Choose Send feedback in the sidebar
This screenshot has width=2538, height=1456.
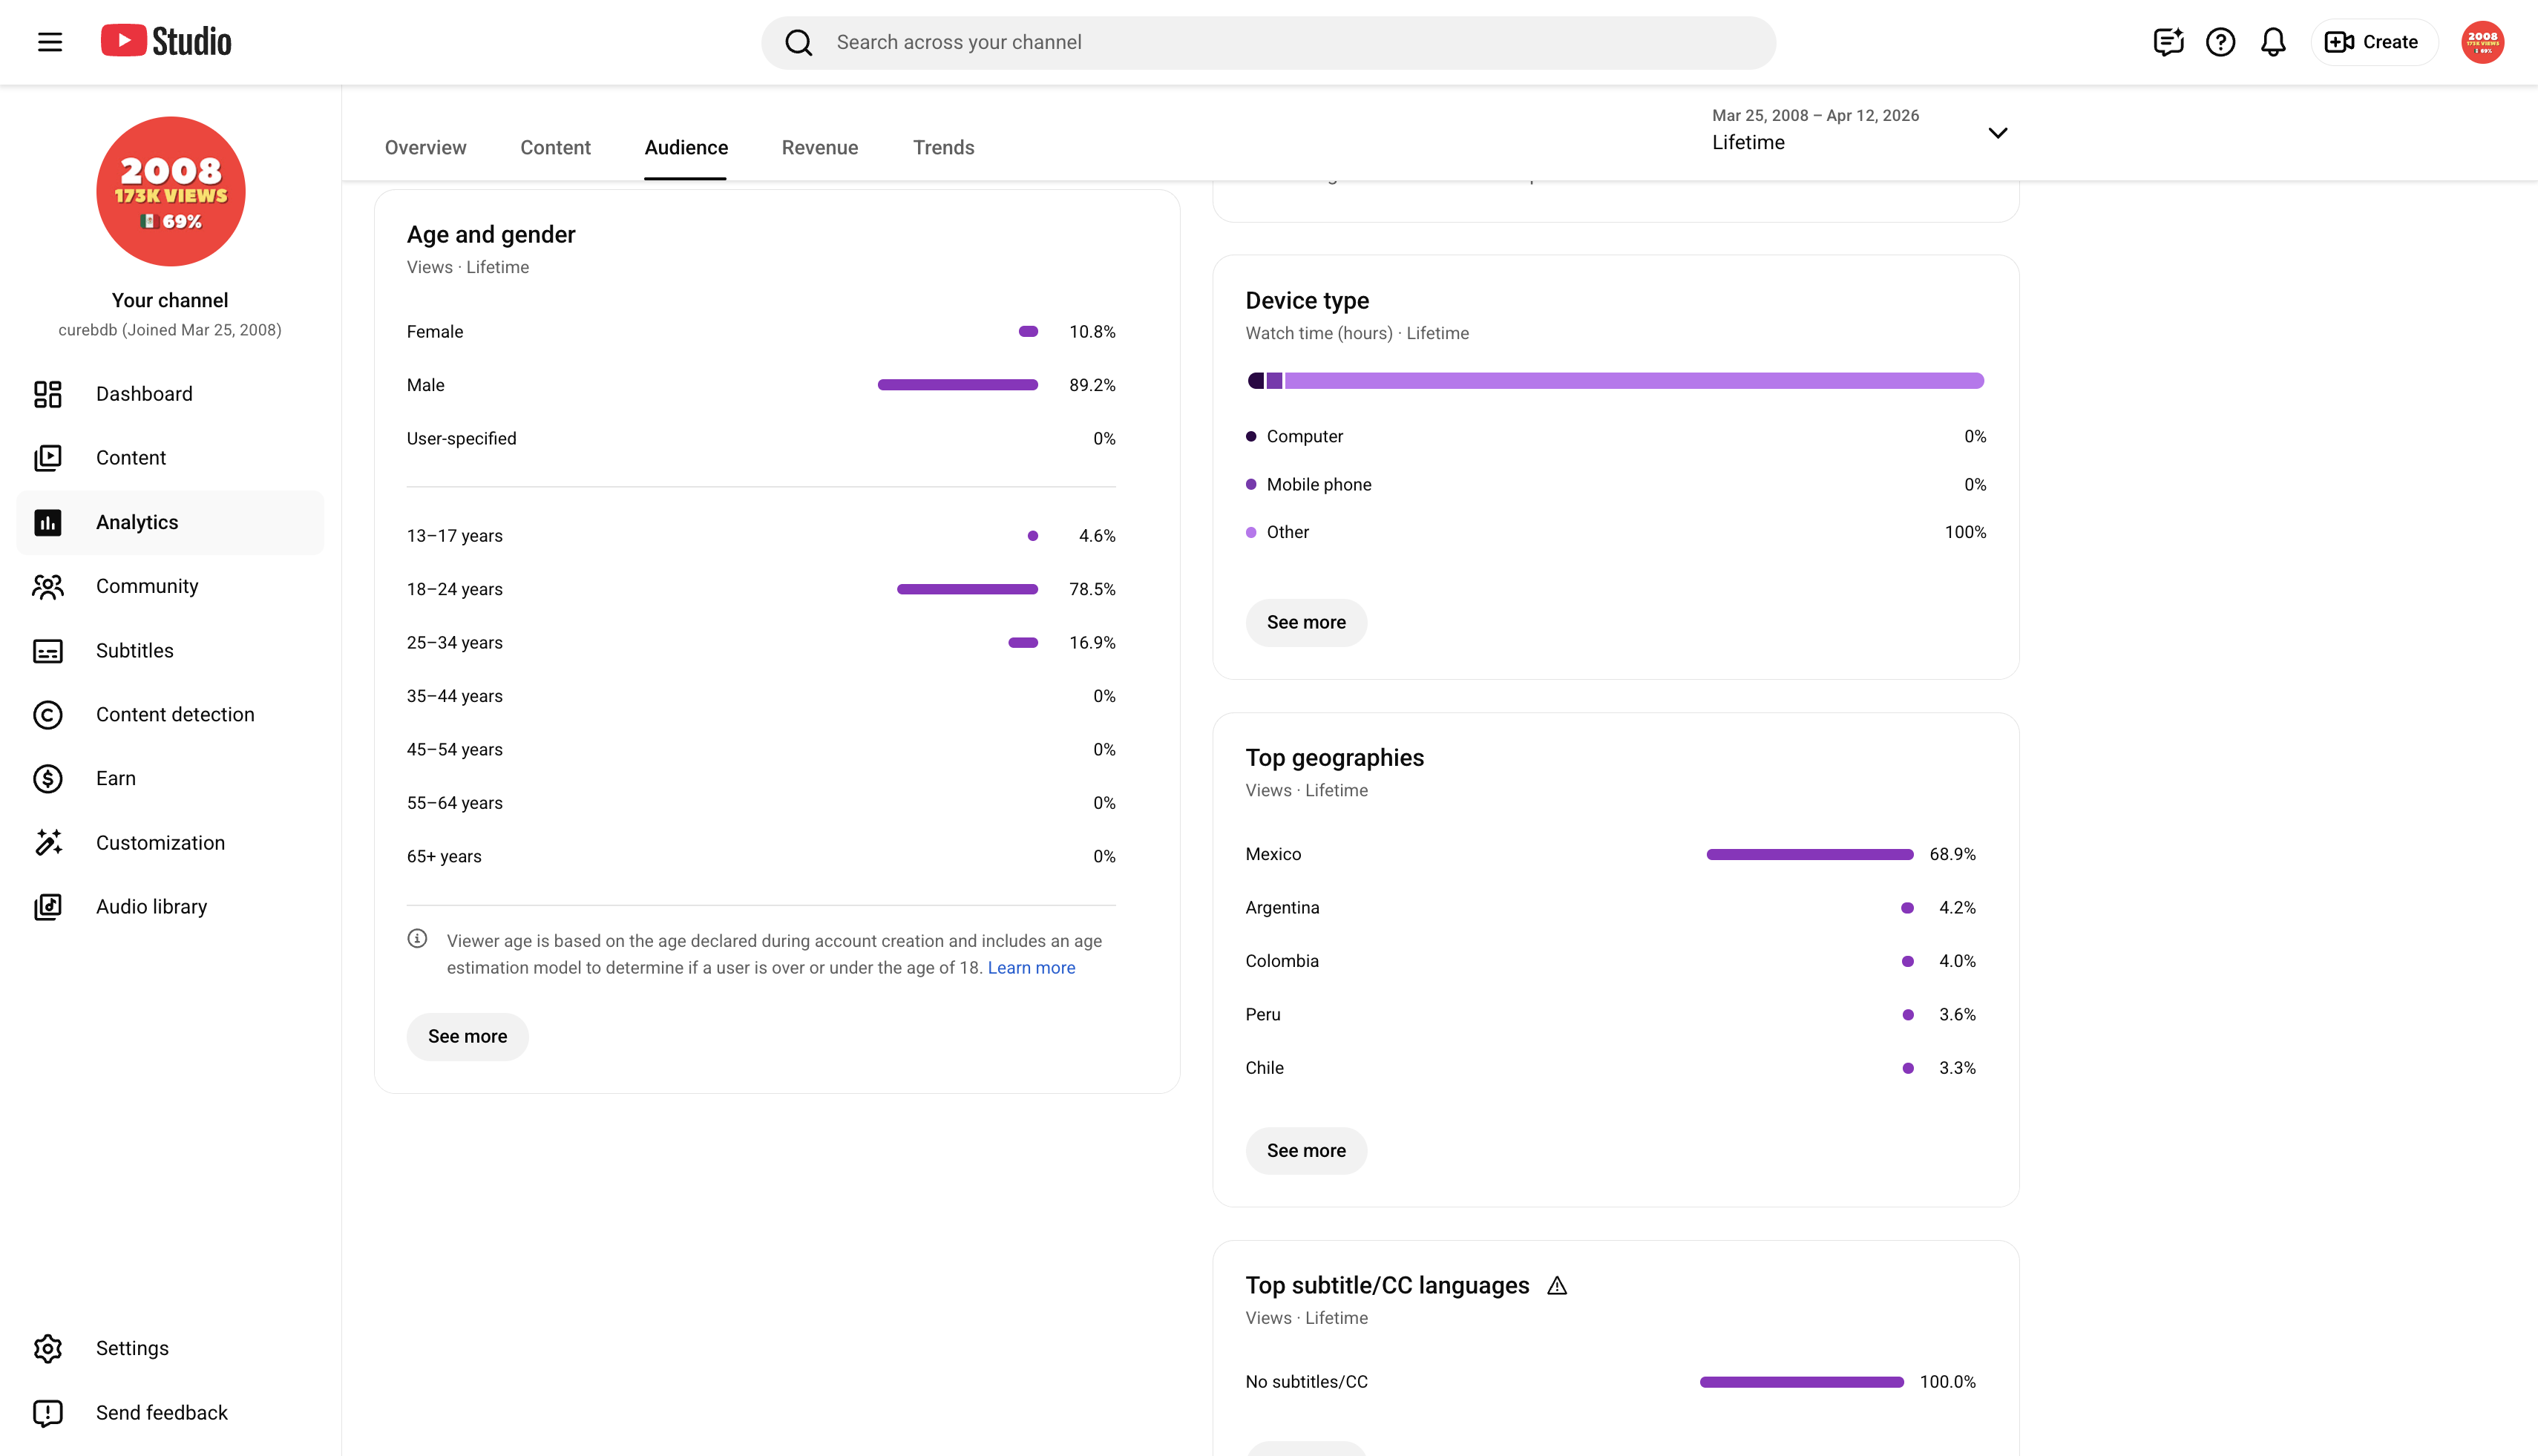(x=170, y=1412)
